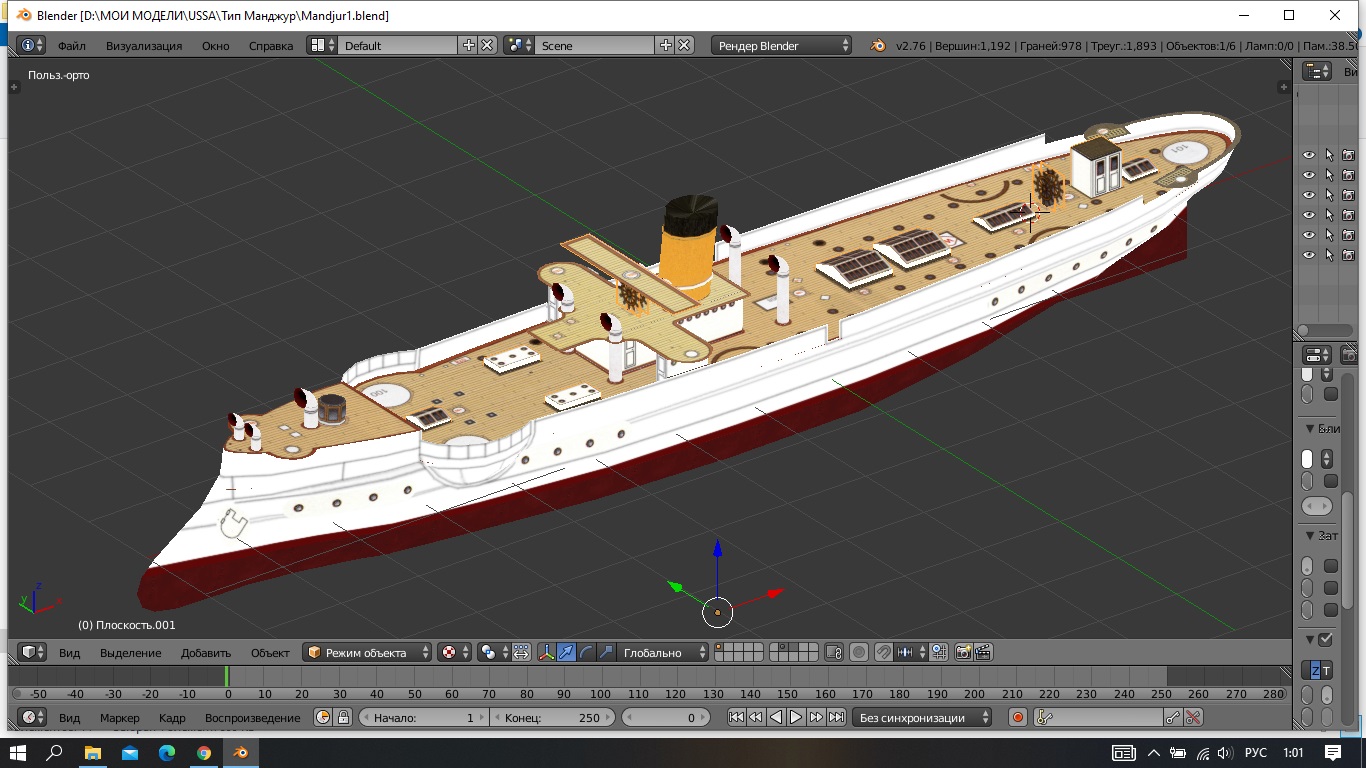Click the Конец end frame field

coord(552,718)
